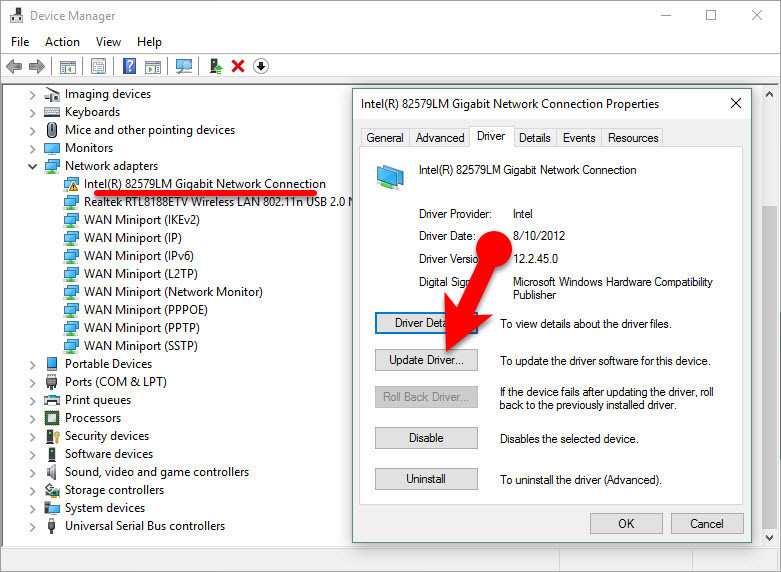
Task: Click the scrollbar up arrow
Action: coord(770,94)
